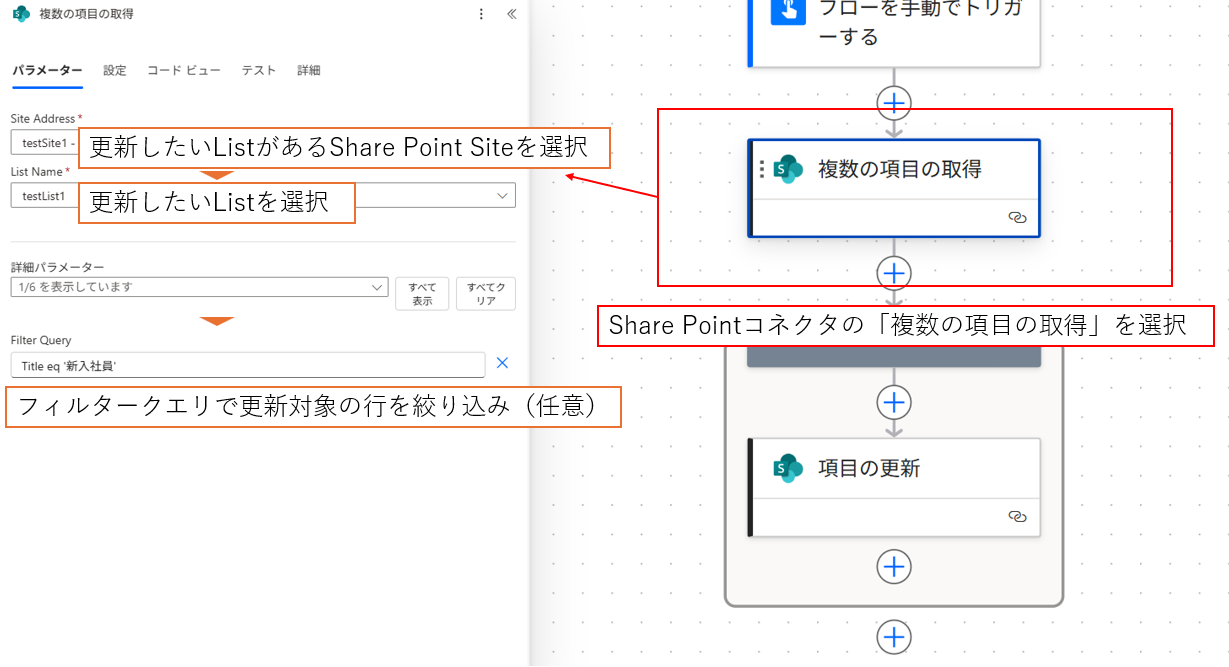This screenshot has width=1229, height=667.
Task: Collapse the parameters panel with the chevron
Action: pyautogui.click(x=511, y=14)
